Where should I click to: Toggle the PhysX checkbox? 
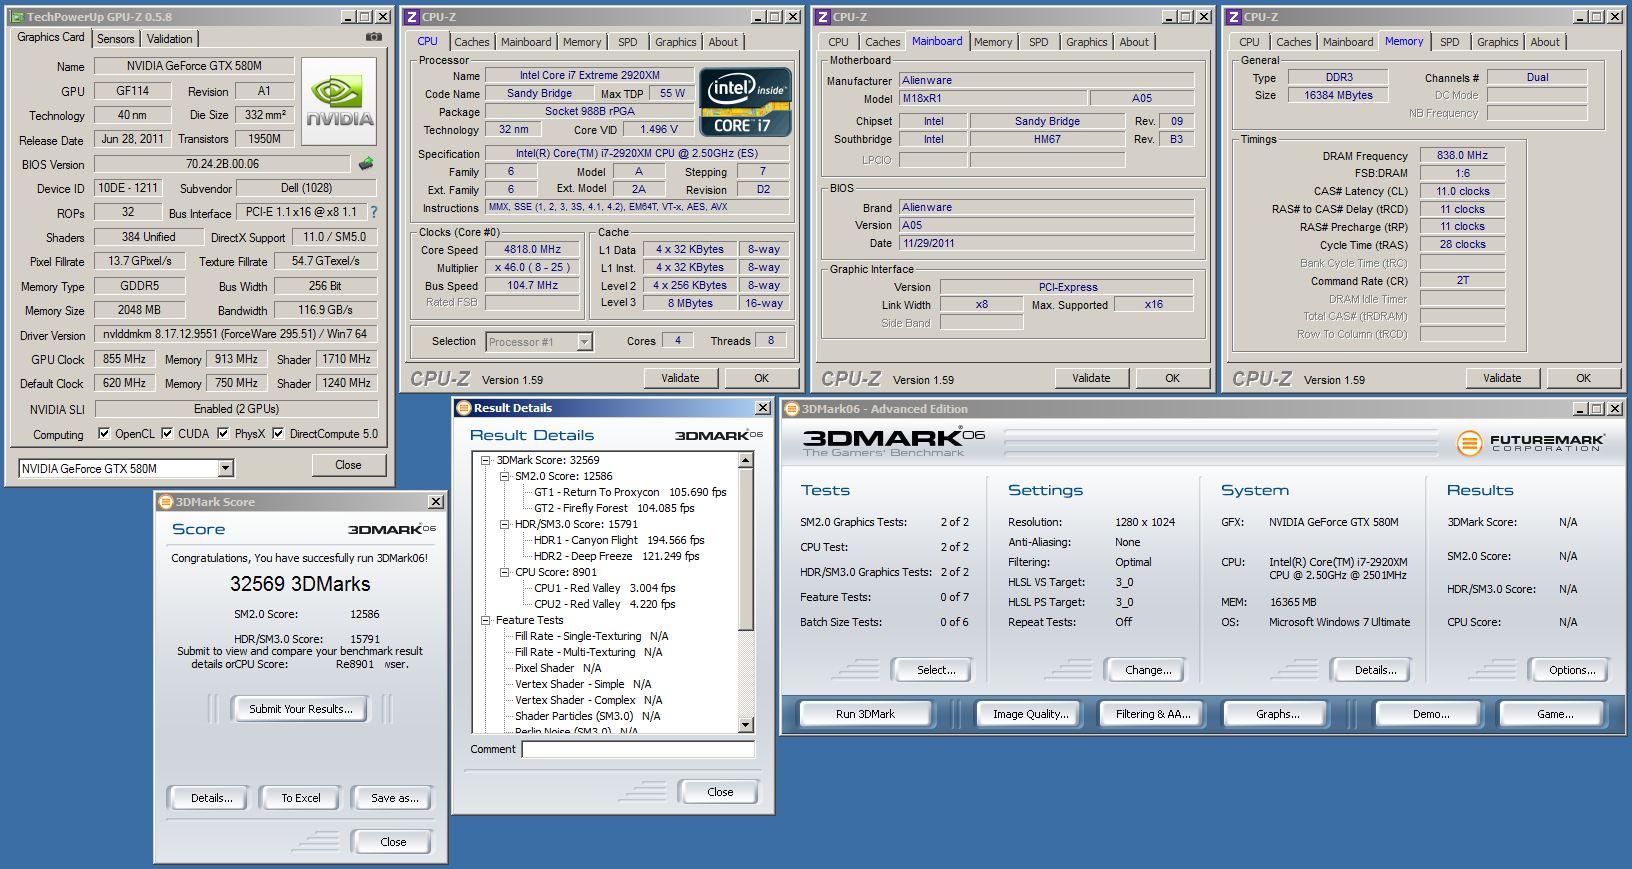click(x=223, y=433)
